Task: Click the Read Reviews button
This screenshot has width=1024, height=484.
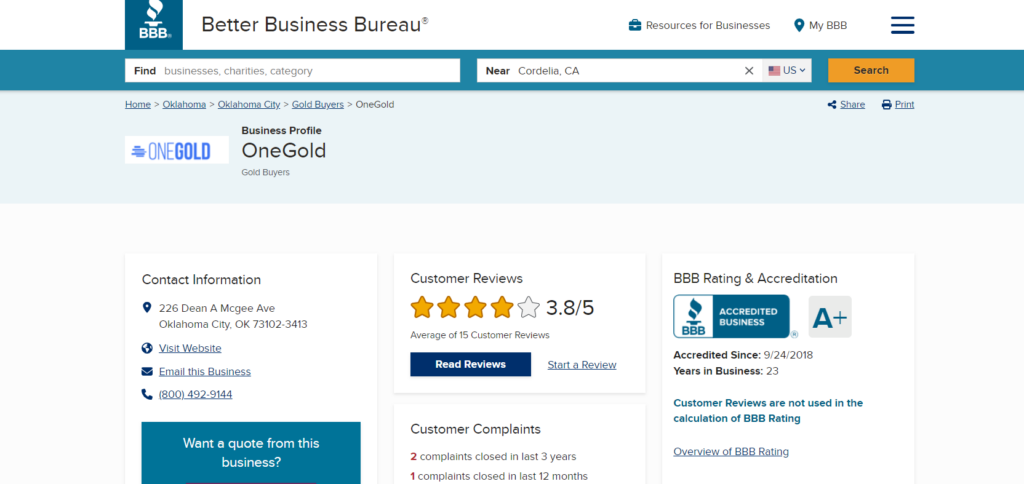Action: coord(470,364)
